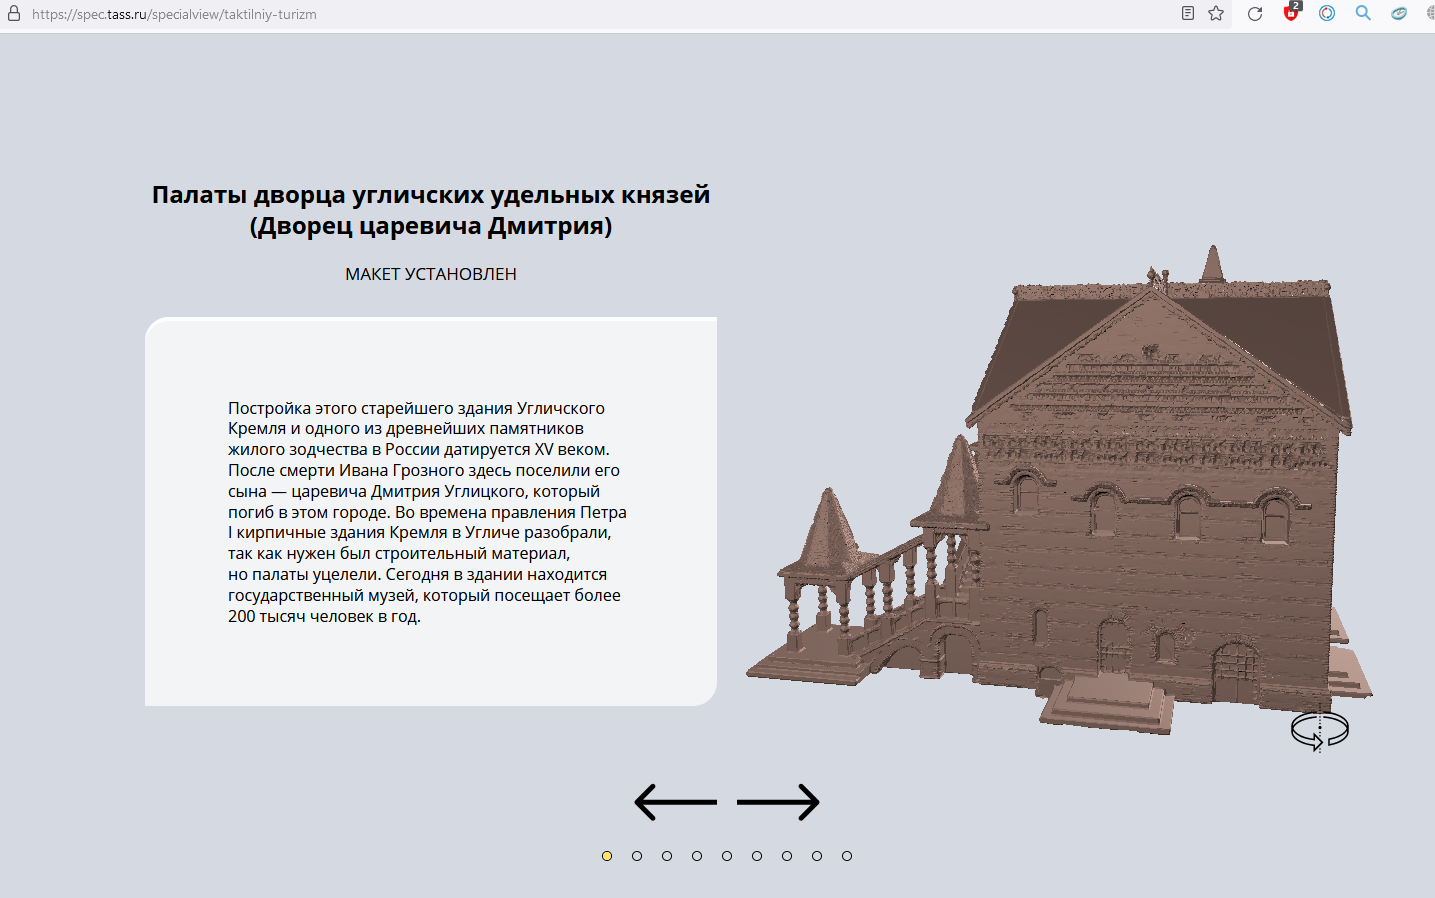Select the first yellow pagination dot
The height and width of the screenshot is (898, 1435).
[607, 856]
